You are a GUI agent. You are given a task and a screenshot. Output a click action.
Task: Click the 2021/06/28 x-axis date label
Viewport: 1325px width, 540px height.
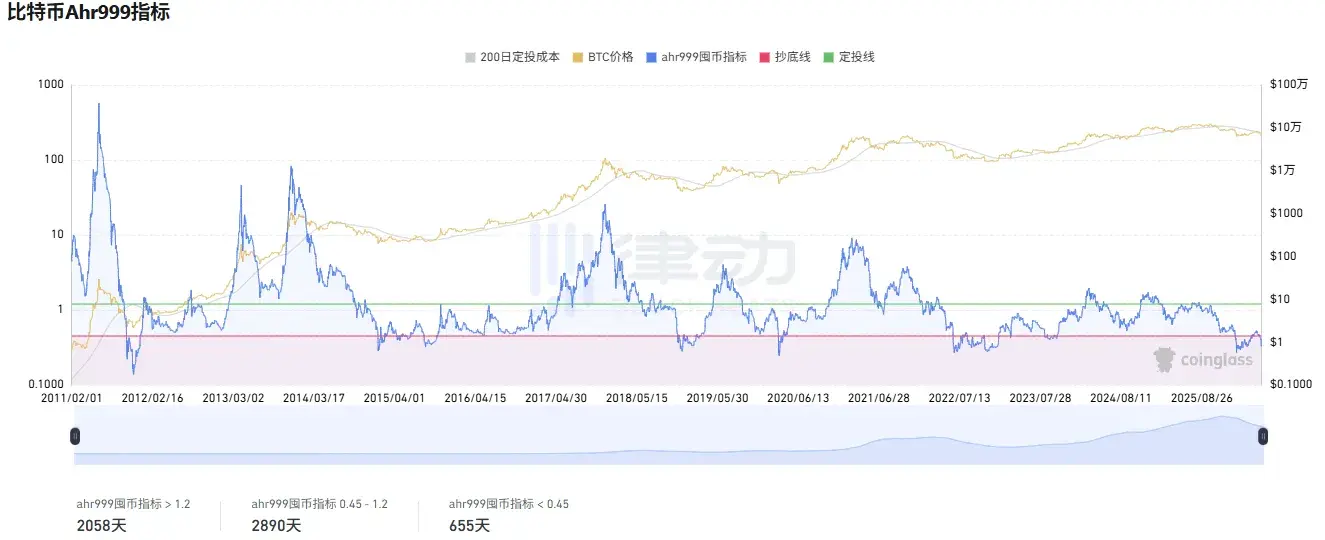879,398
